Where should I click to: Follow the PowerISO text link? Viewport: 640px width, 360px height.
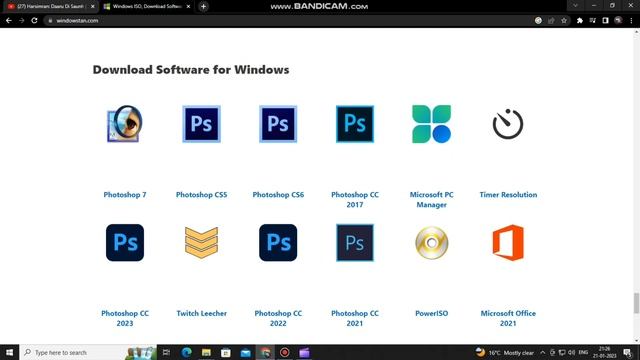pyautogui.click(x=431, y=313)
